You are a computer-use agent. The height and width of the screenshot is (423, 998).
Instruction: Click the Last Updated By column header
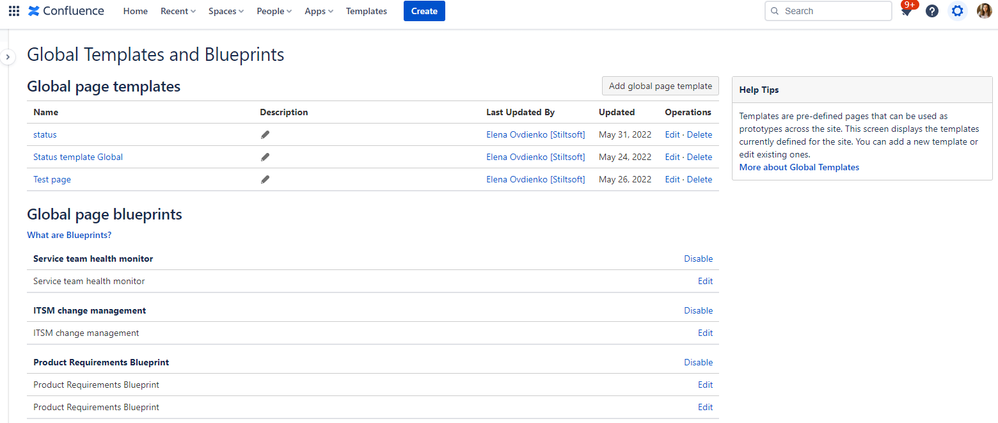[521, 112]
